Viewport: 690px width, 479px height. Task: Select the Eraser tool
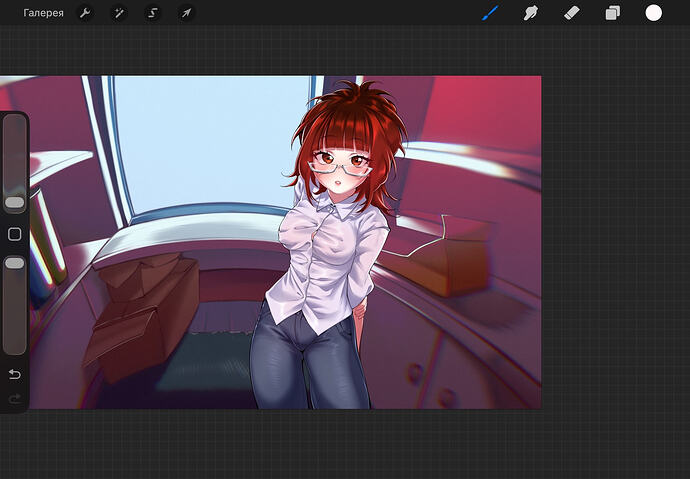(x=571, y=13)
